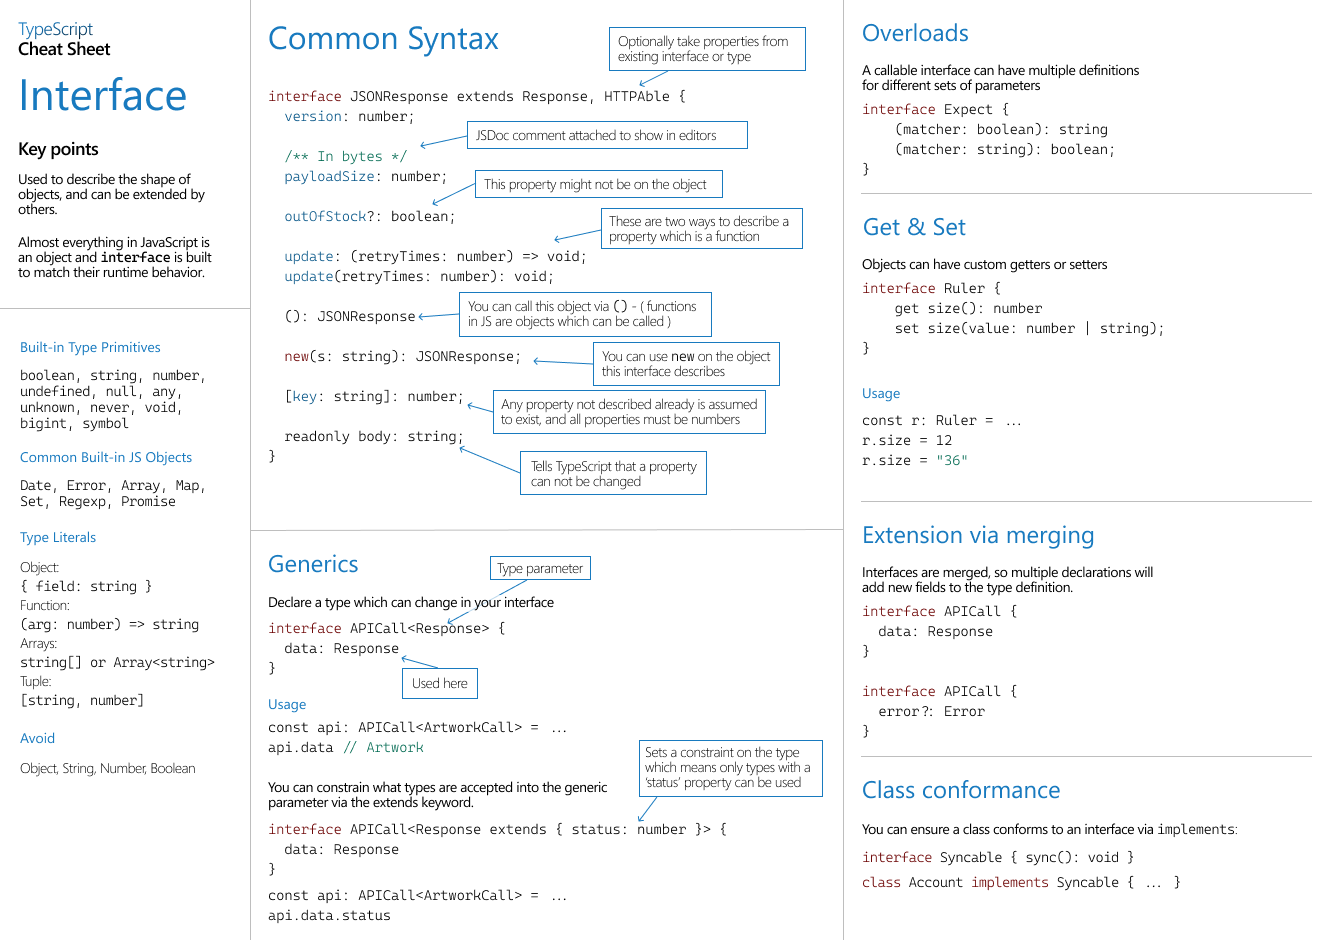Select the Extension via merging heading
This screenshot has width=1330, height=940.
[978, 535]
